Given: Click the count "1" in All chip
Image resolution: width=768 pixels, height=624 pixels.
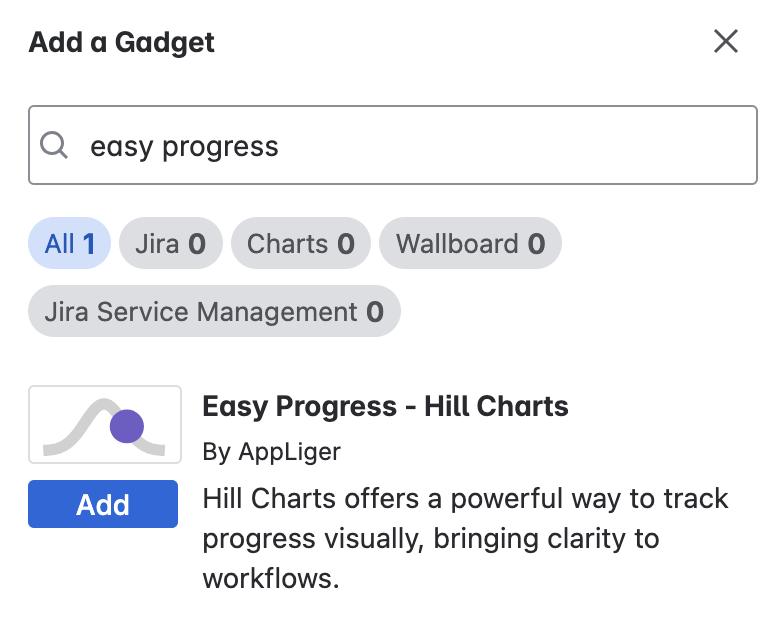Looking at the screenshot, I should pos(89,244).
